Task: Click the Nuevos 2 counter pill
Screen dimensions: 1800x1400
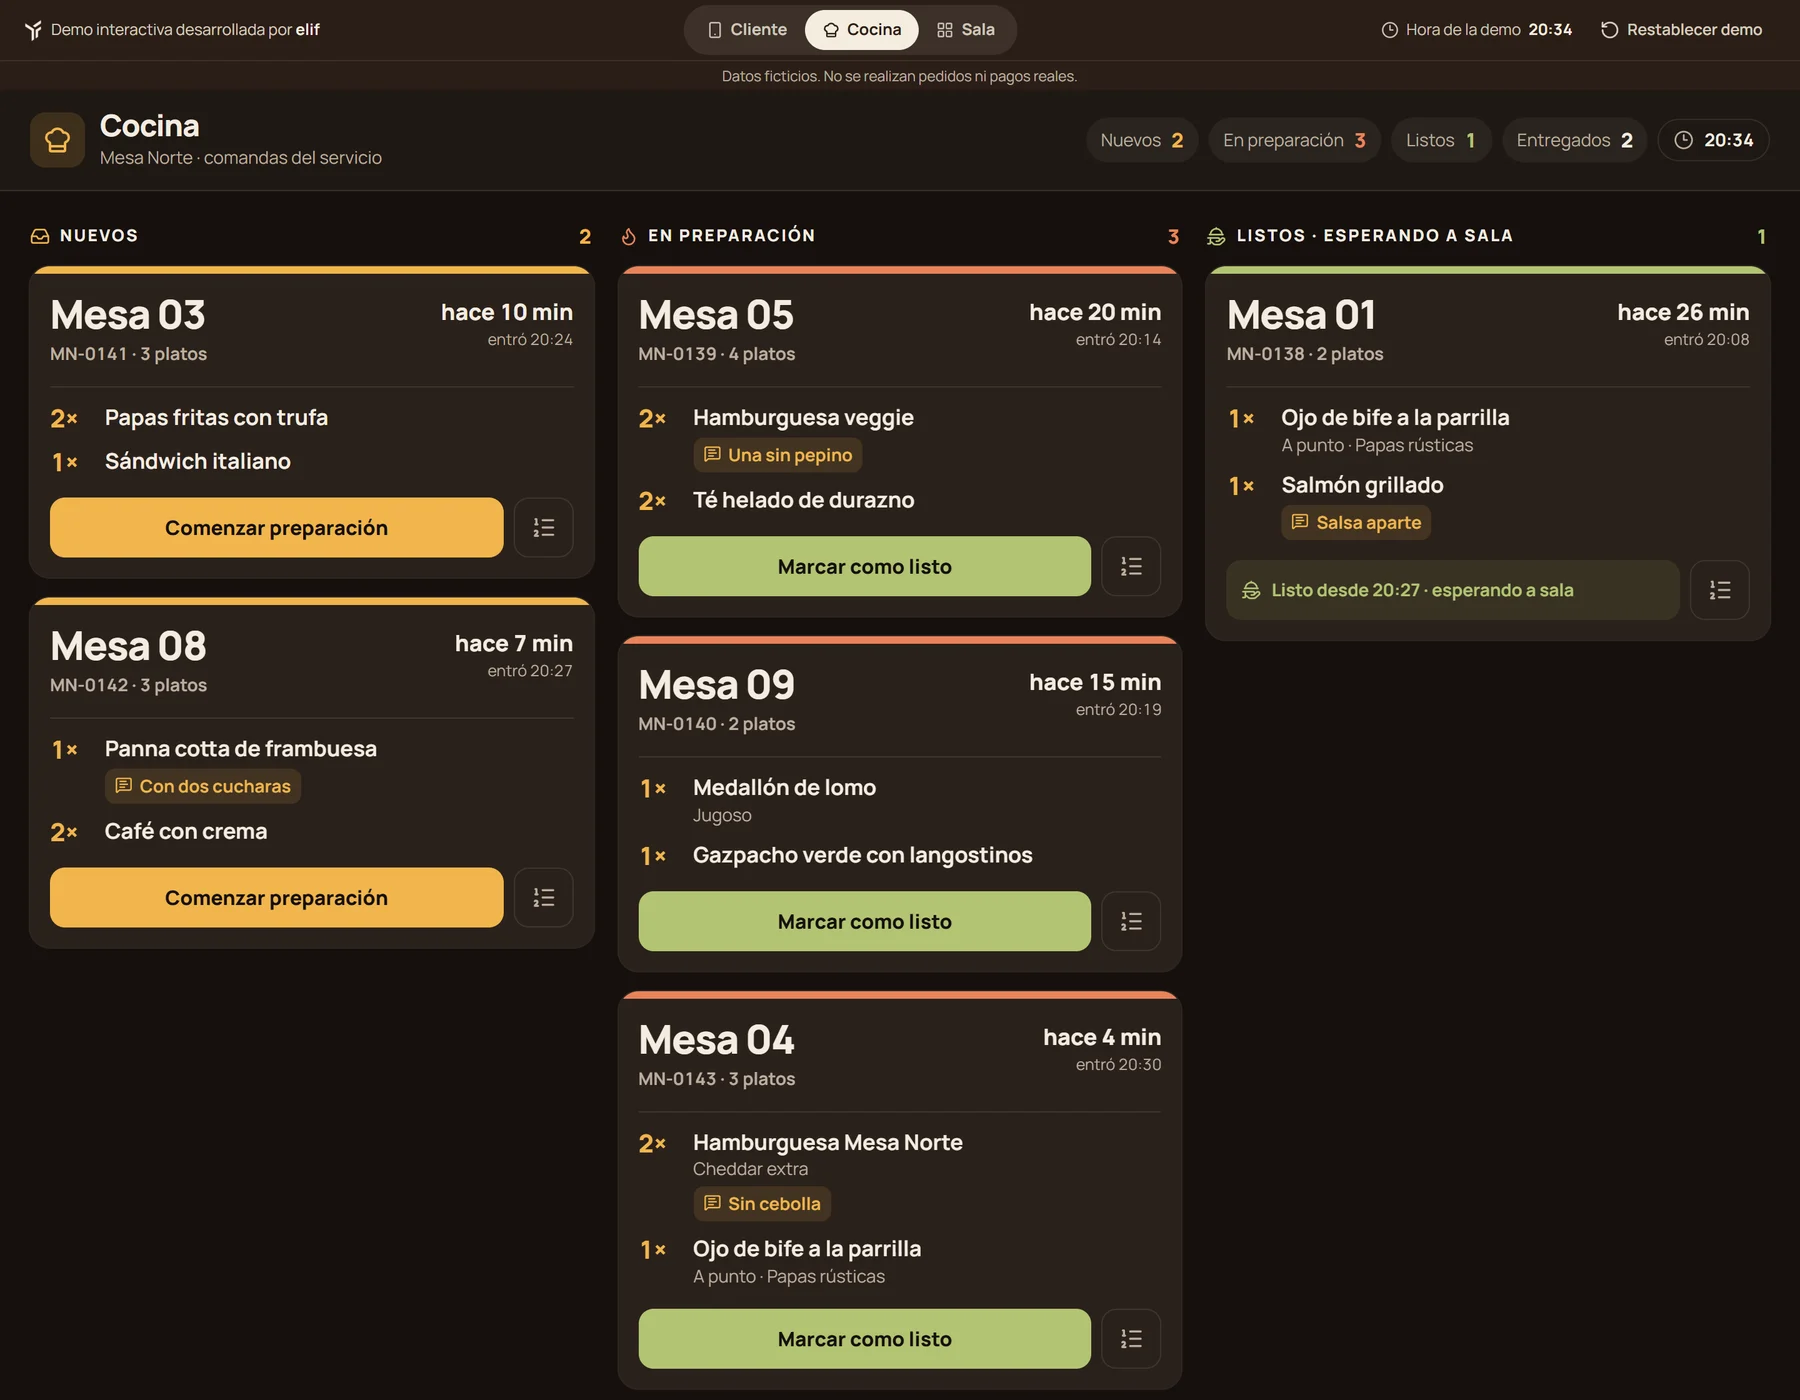Action: [1142, 140]
